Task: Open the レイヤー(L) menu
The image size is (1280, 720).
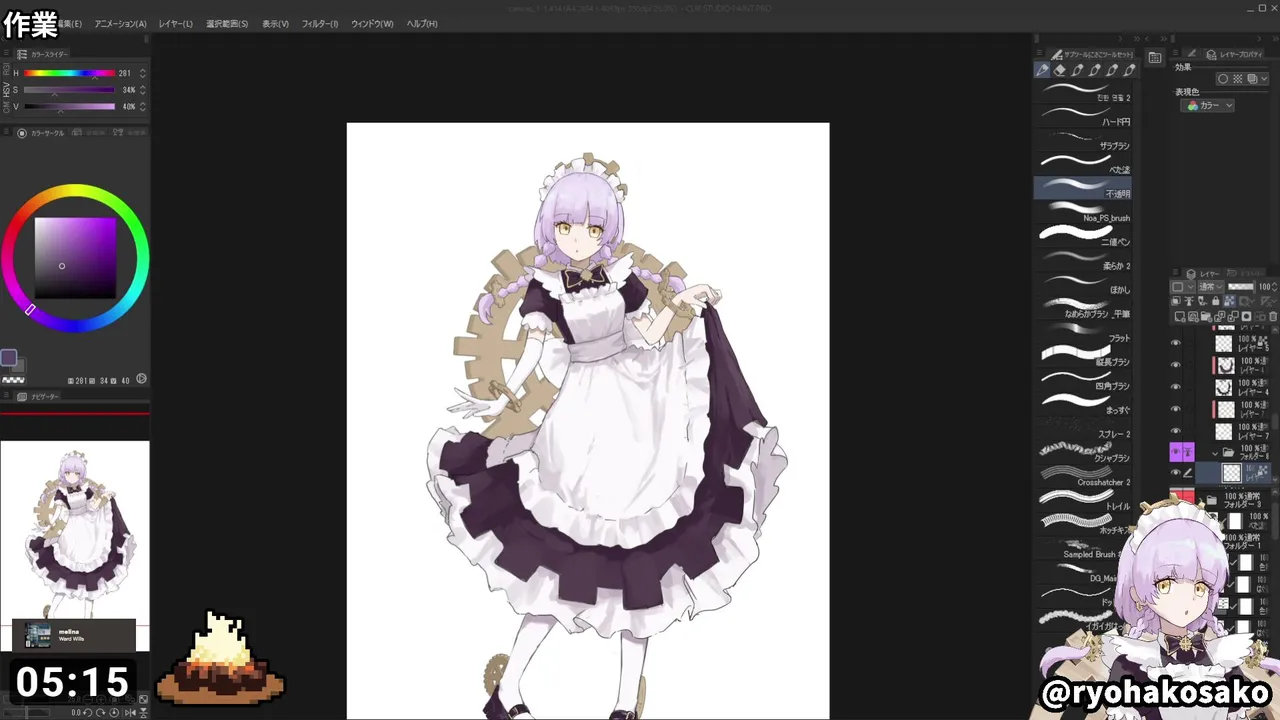Action: click(175, 23)
